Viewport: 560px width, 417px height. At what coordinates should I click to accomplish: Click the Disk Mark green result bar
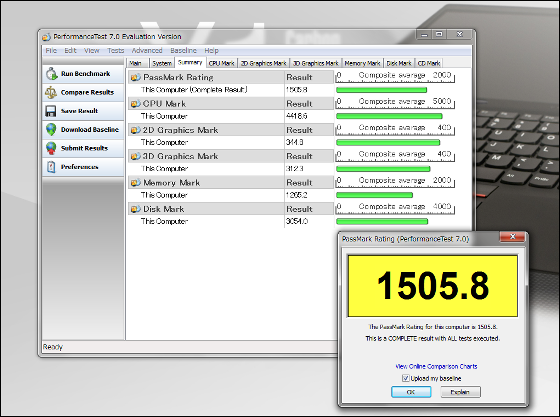pos(382,221)
